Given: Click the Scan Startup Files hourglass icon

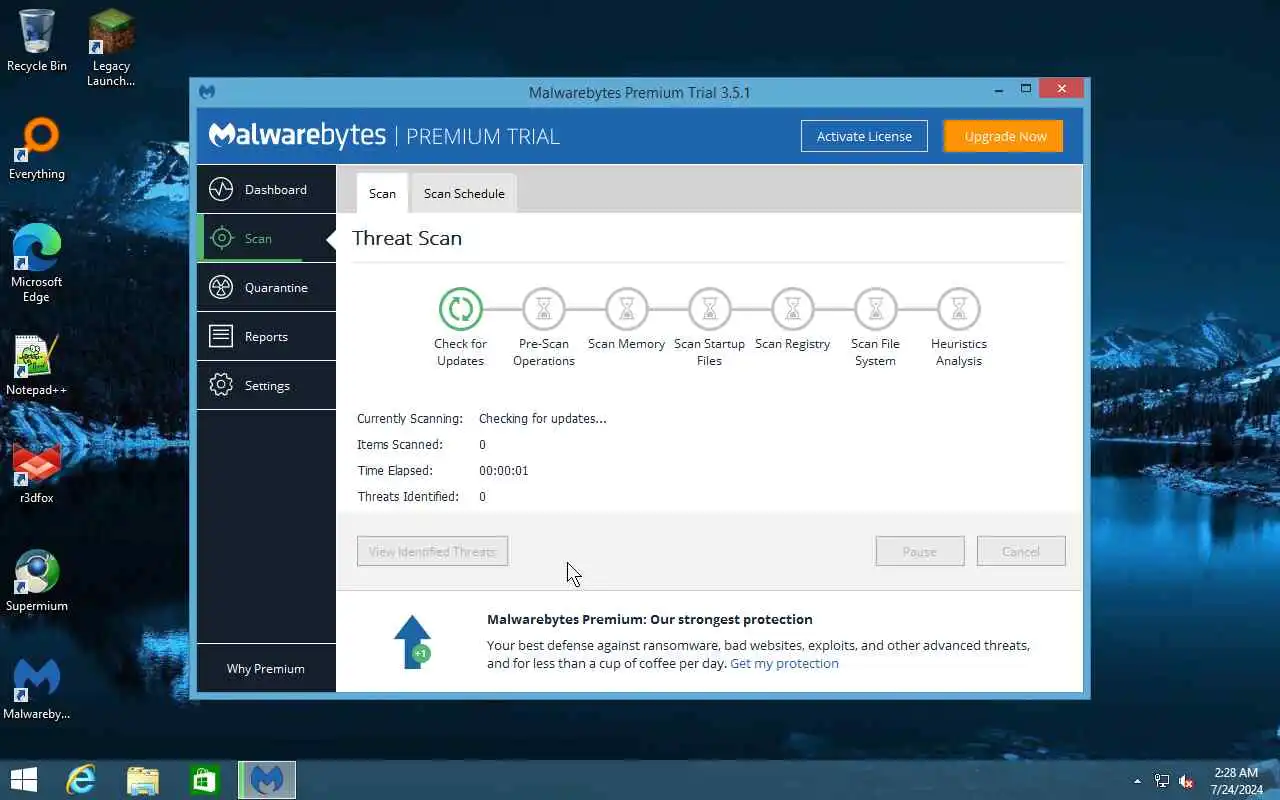Looking at the screenshot, I should 710,309.
